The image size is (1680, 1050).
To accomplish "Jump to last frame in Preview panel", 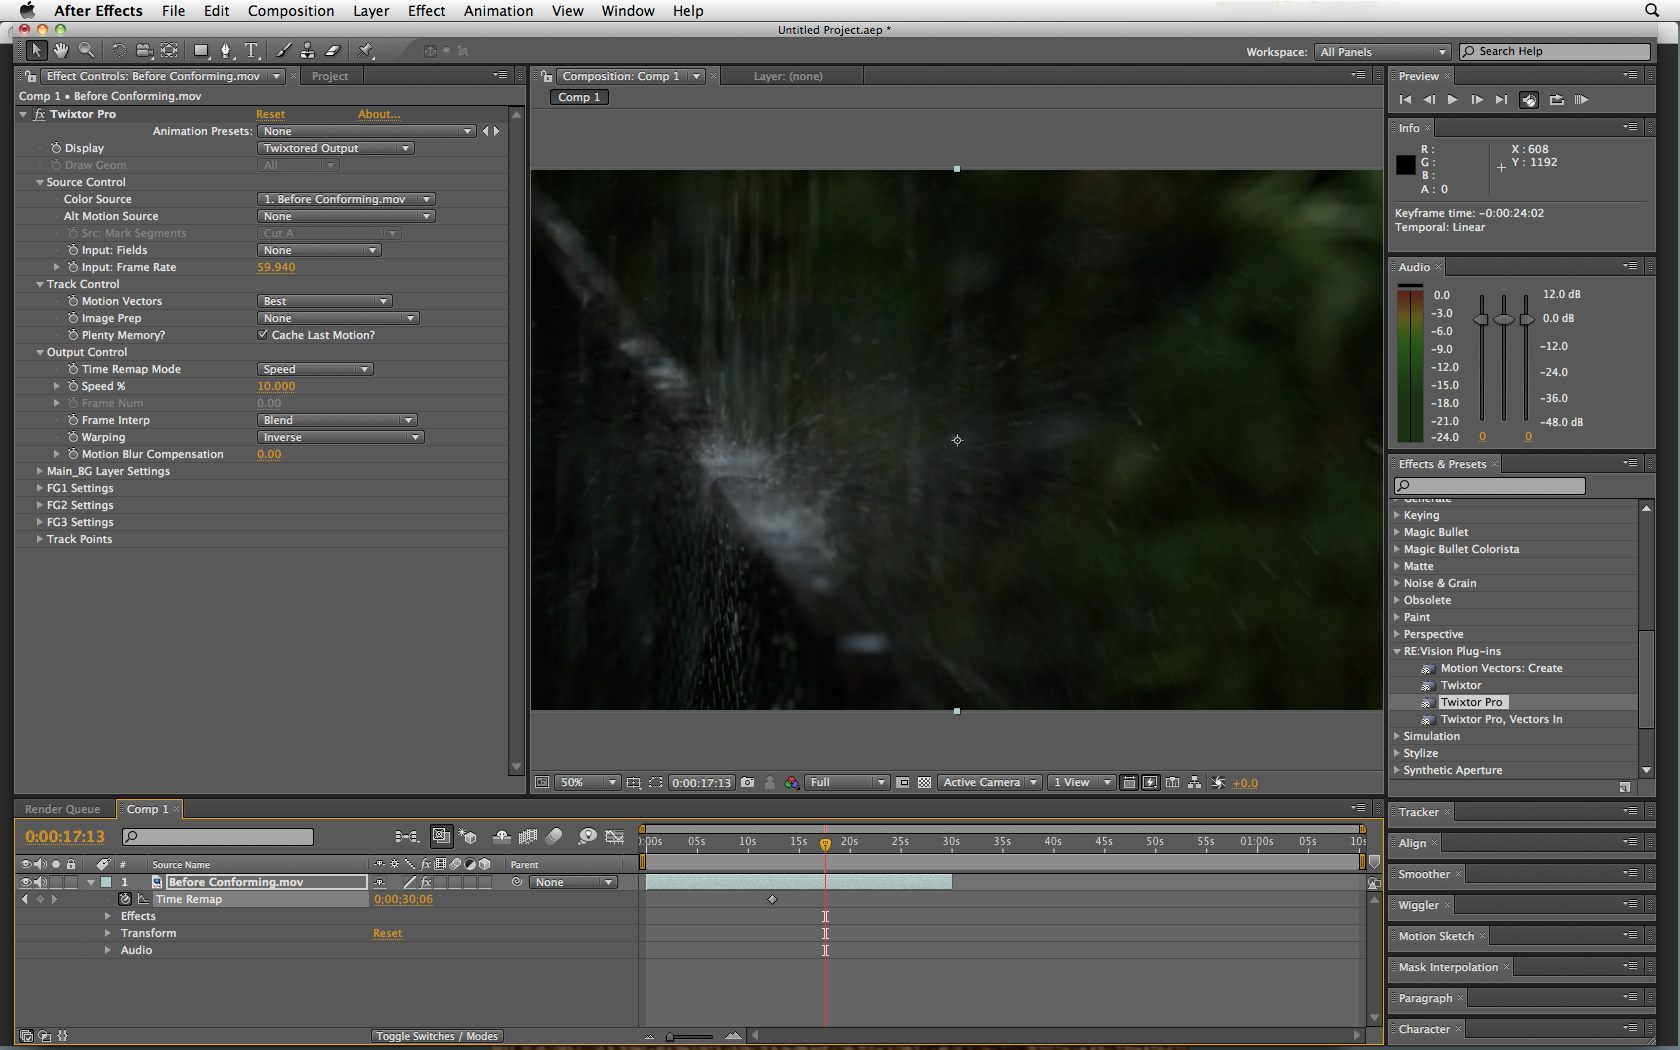I will pyautogui.click(x=1501, y=100).
